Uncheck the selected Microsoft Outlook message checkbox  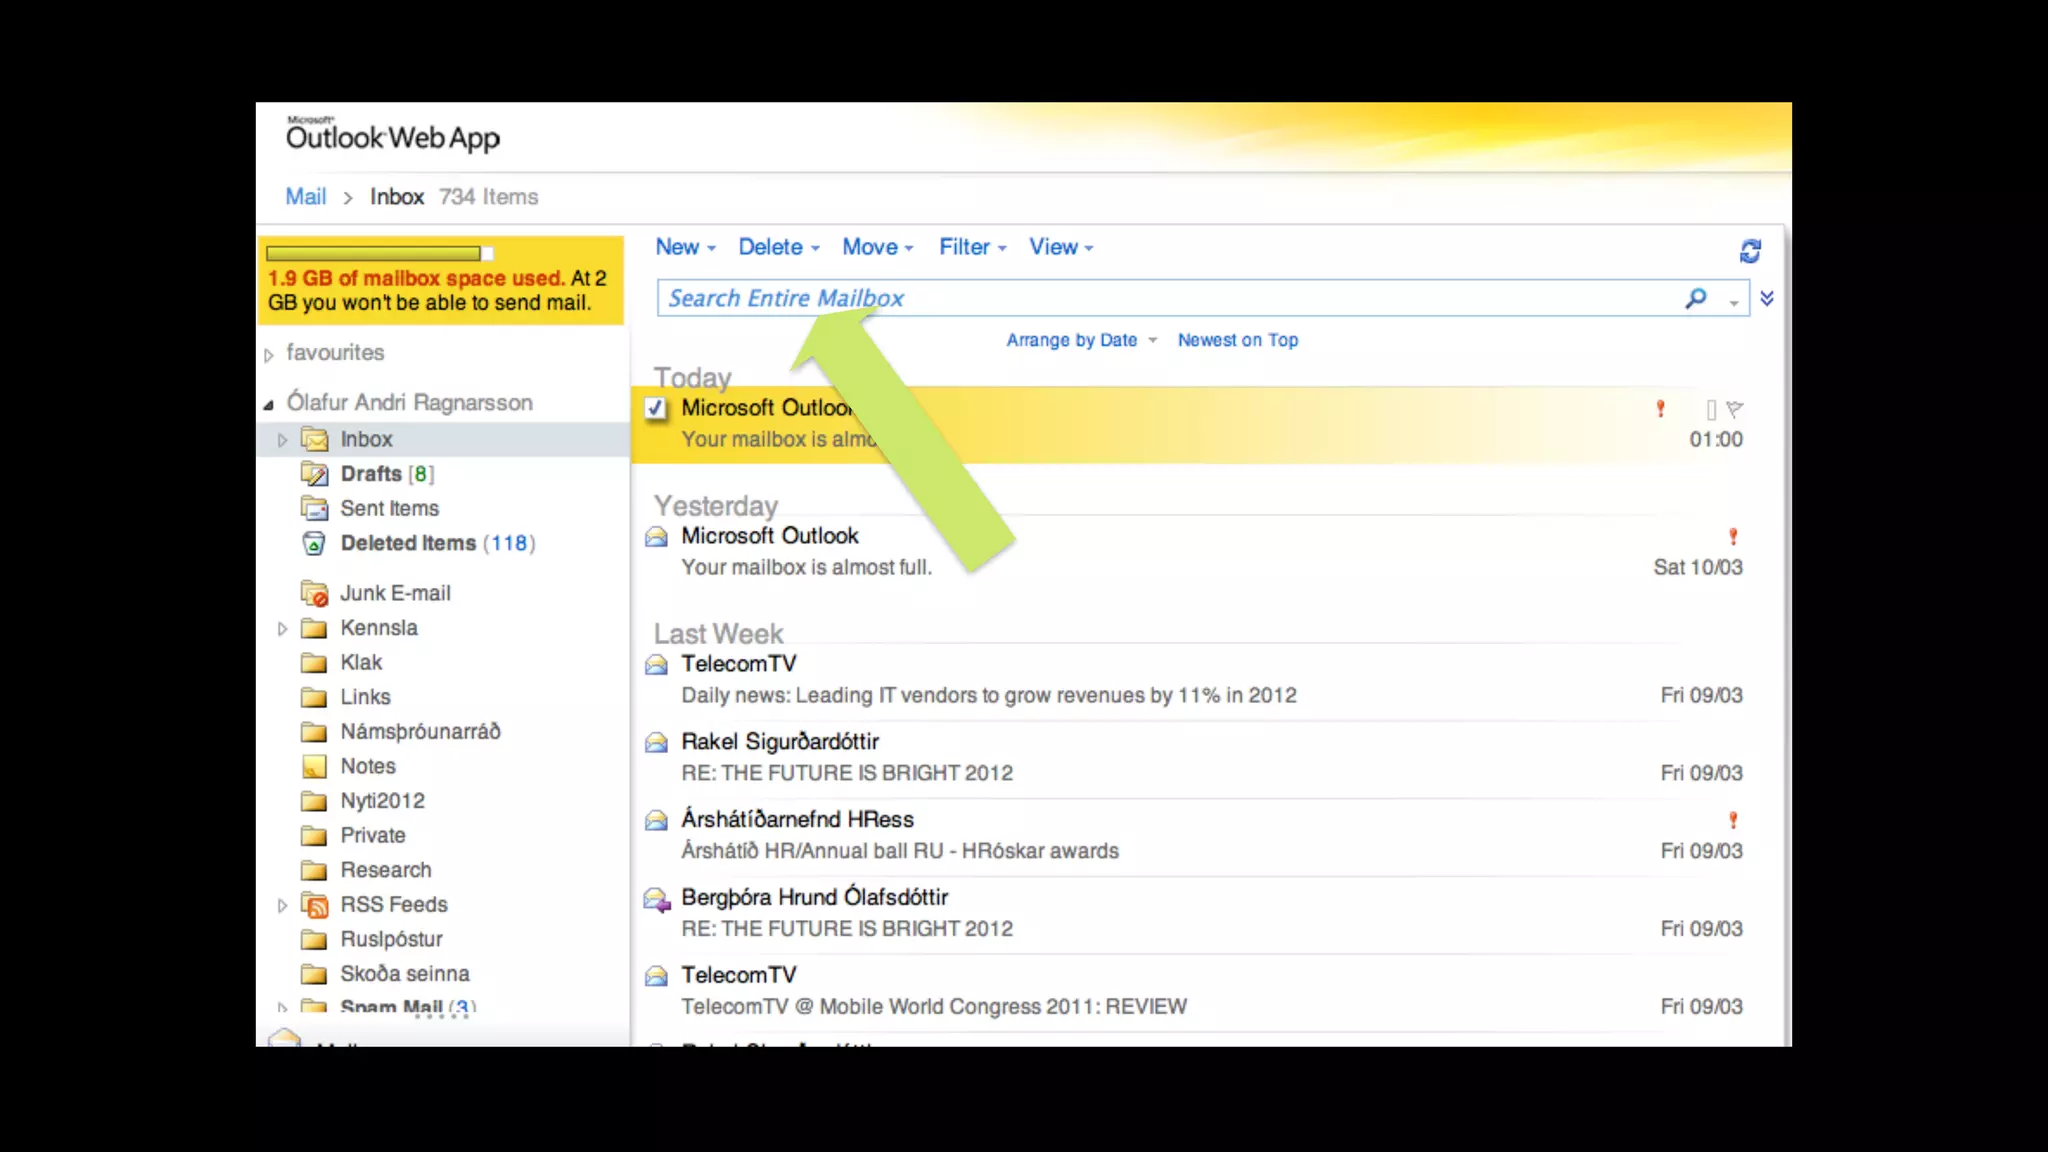[x=656, y=408]
